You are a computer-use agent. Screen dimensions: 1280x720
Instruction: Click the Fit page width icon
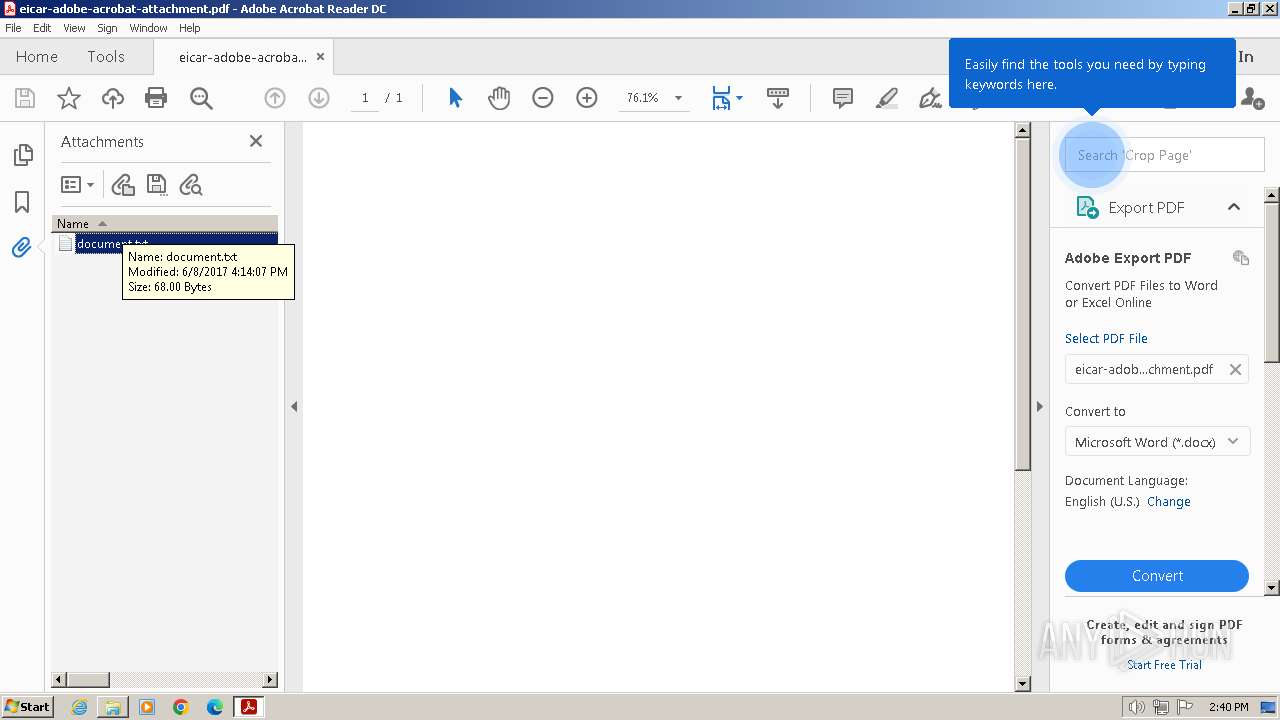tap(721, 98)
